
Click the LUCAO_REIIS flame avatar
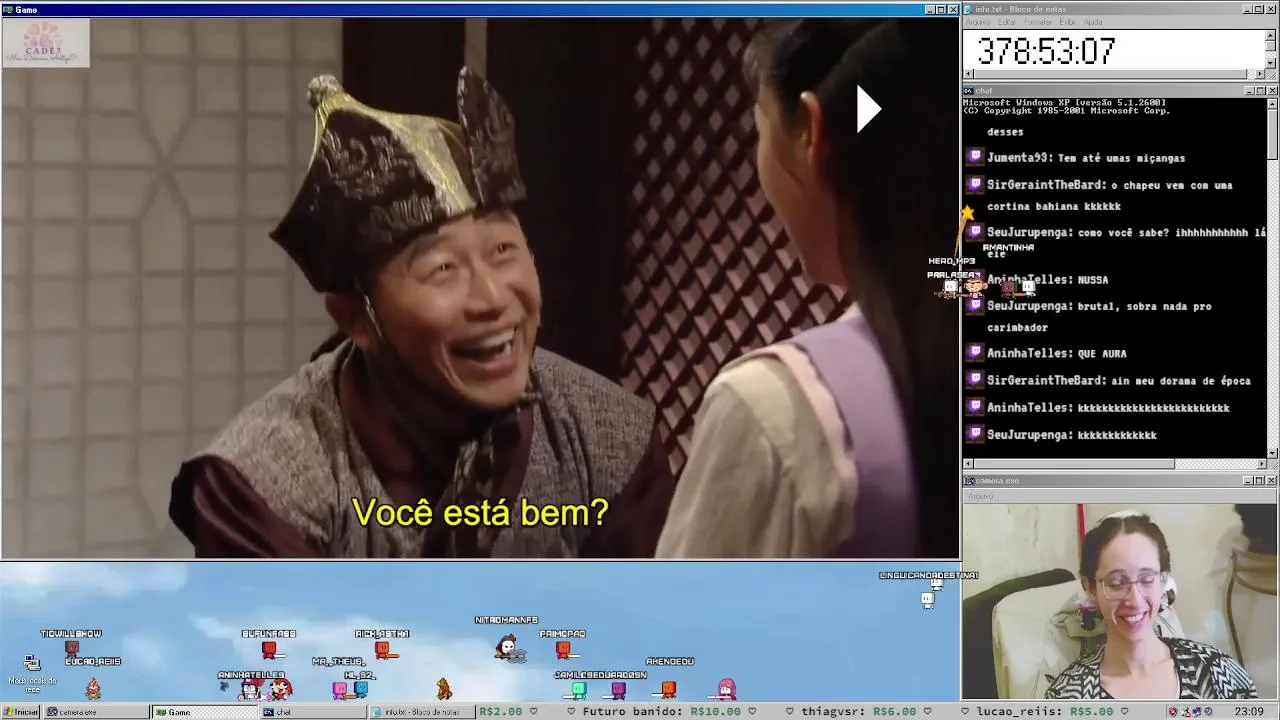click(x=93, y=688)
